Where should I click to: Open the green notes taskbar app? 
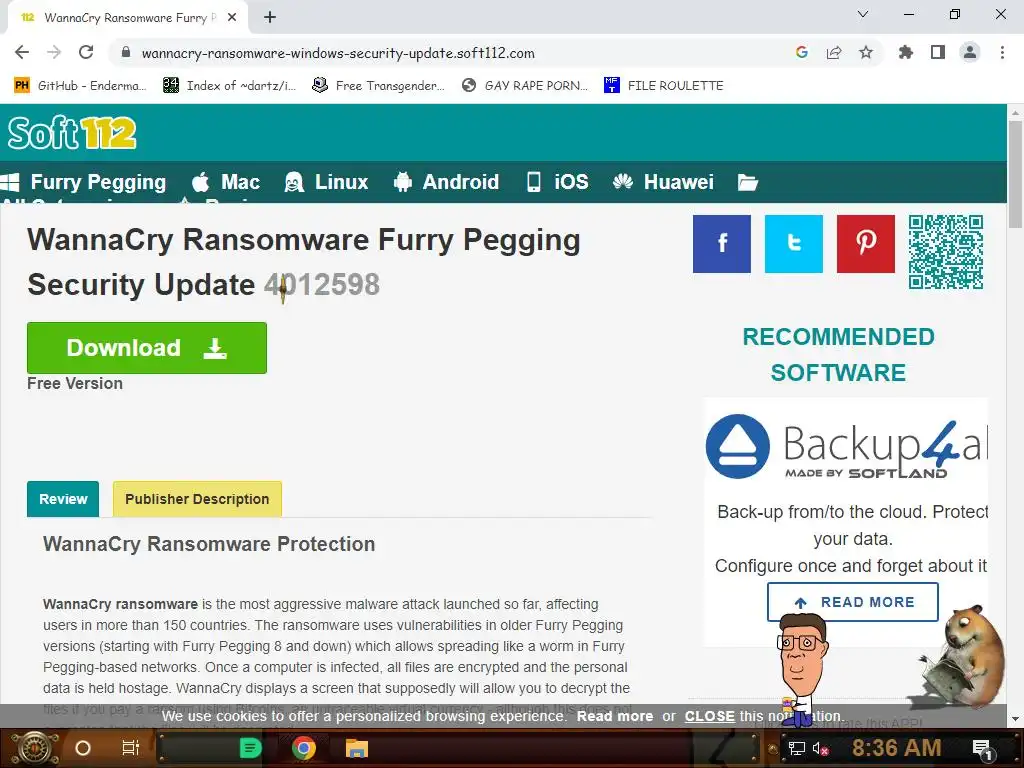tap(250, 748)
